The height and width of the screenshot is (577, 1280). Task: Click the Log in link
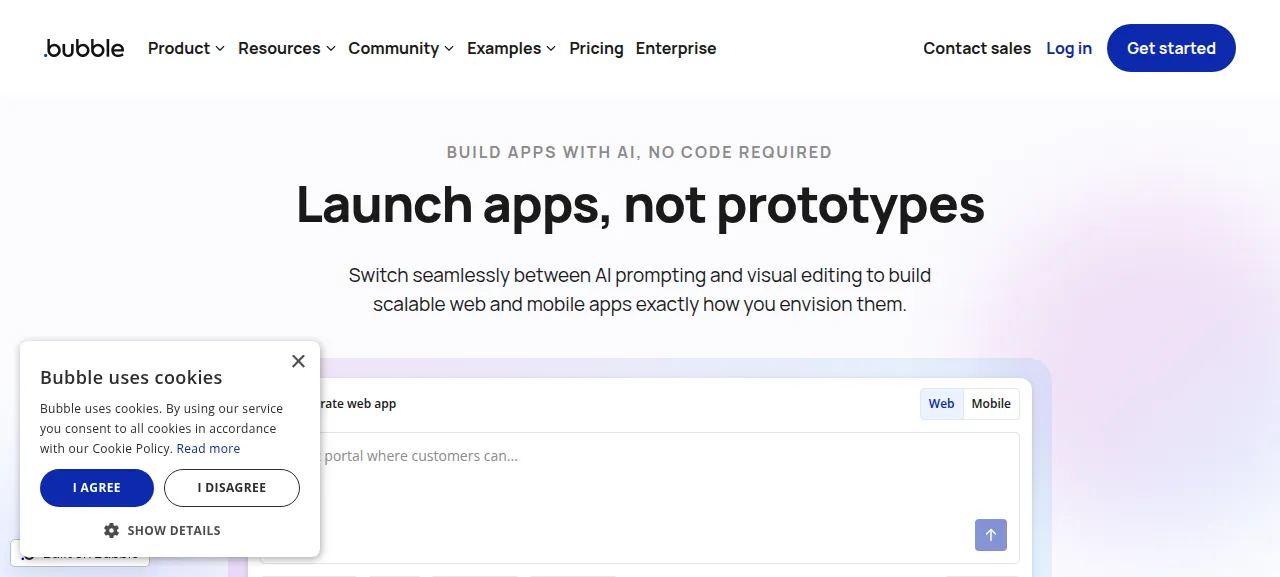point(1069,48)
